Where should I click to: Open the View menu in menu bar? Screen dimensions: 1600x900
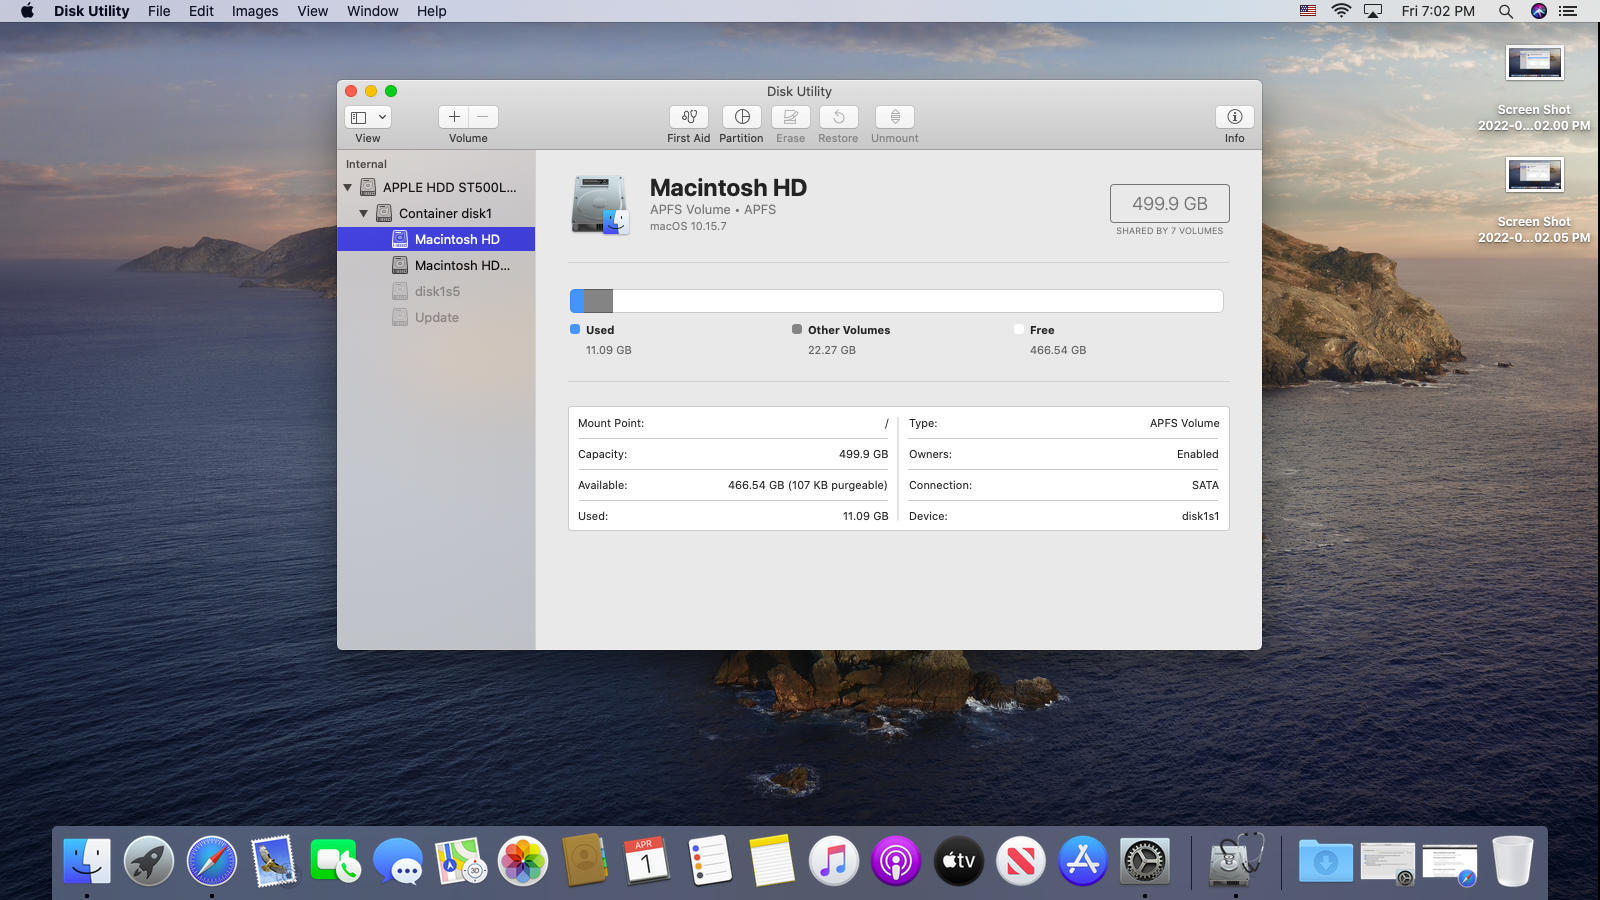click(313, 11)
